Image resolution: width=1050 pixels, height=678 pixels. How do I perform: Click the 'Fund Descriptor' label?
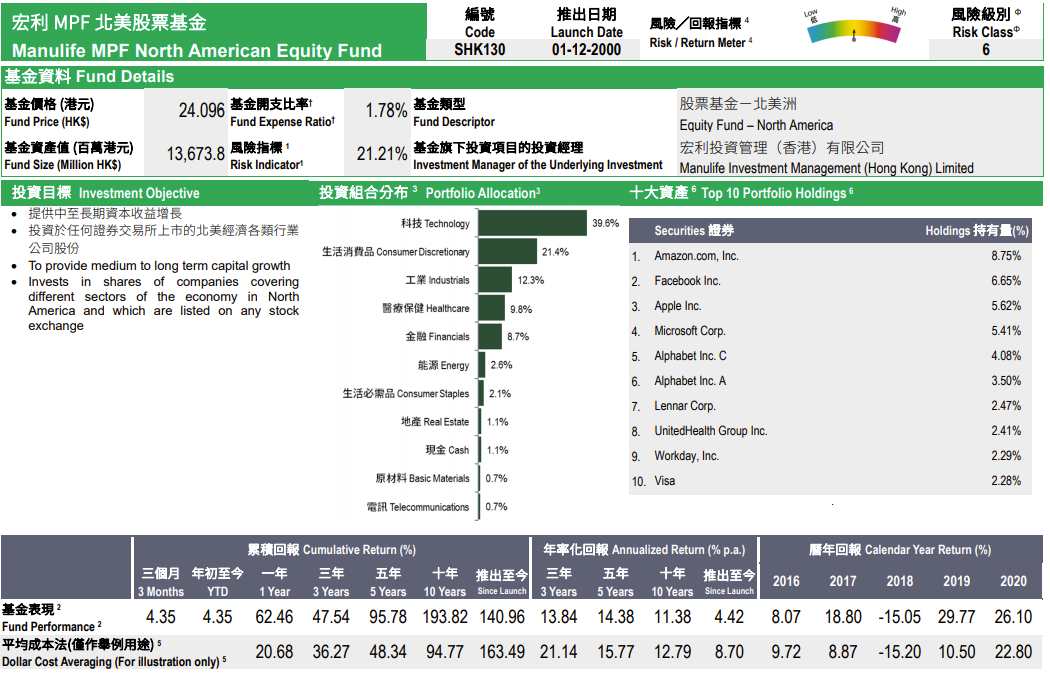(454, 122)
